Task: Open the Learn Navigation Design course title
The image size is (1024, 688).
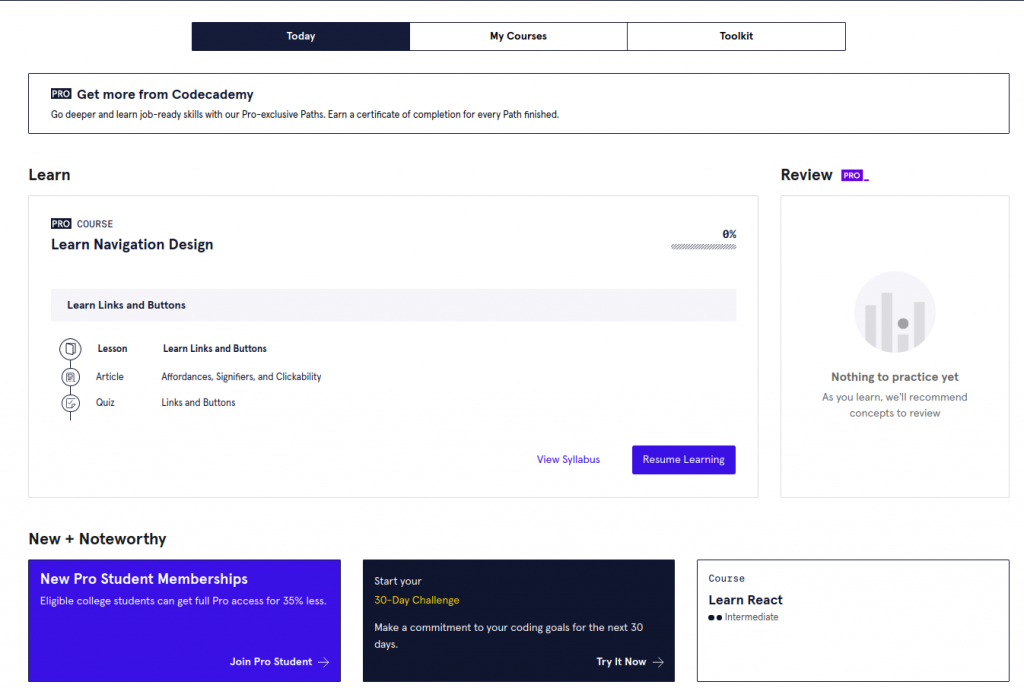Action: point(132,245)
